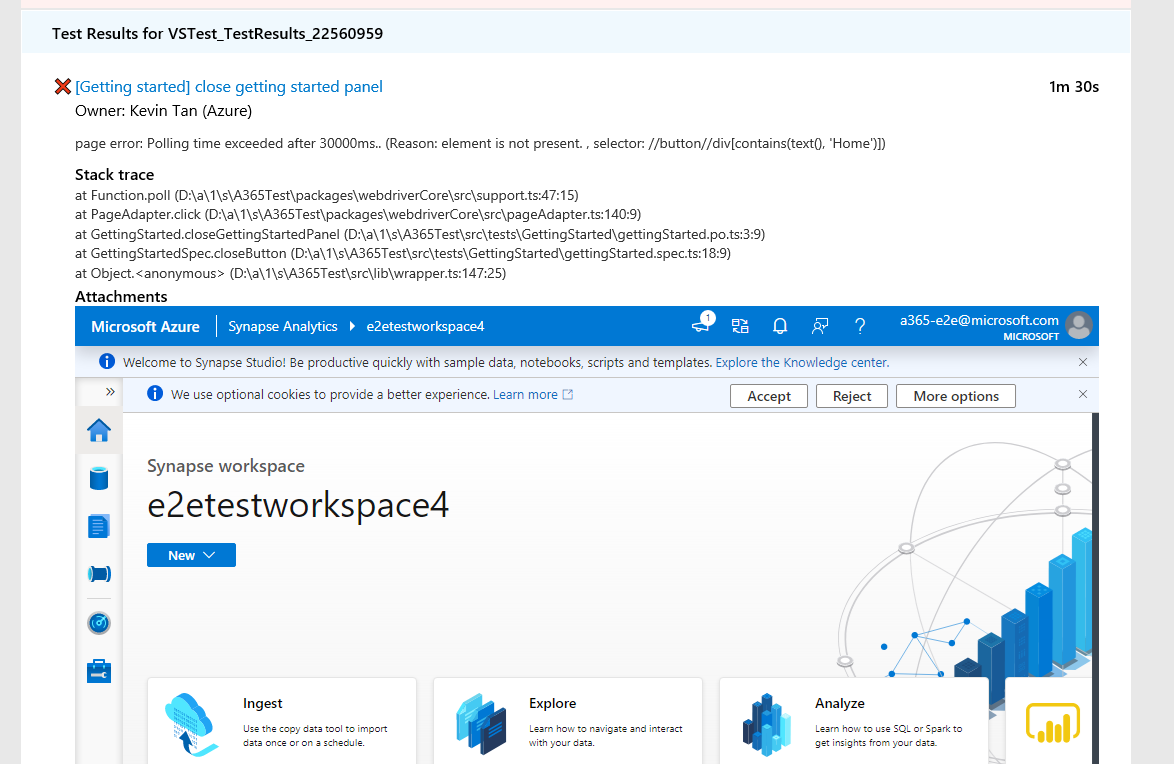
Task: Click the cookie banner info icon
Action: 155,393
